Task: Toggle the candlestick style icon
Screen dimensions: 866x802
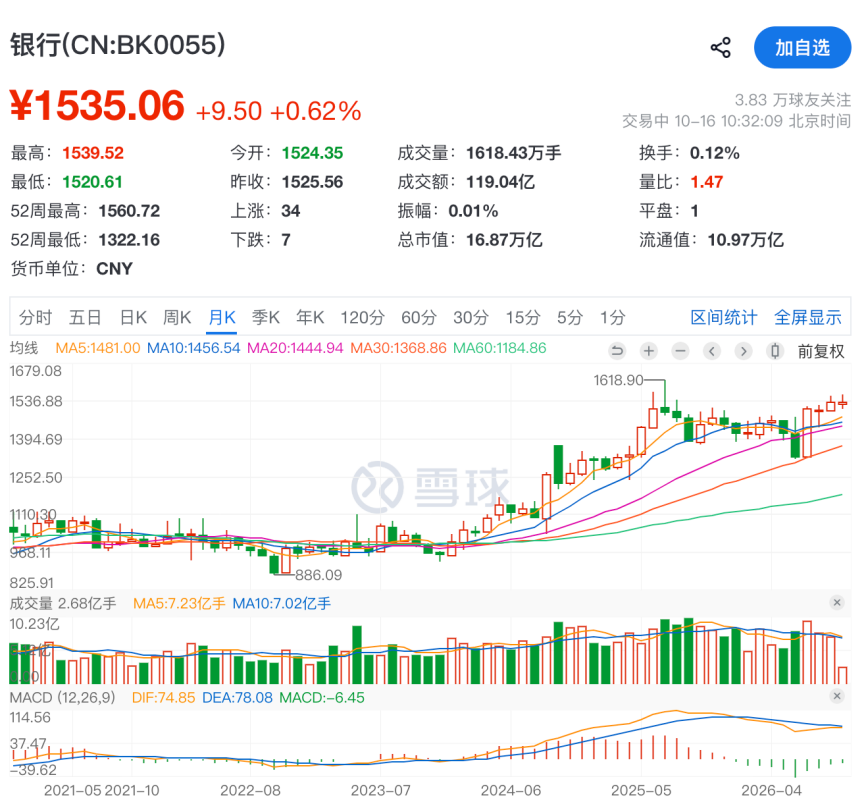Action: click(775, 351)
